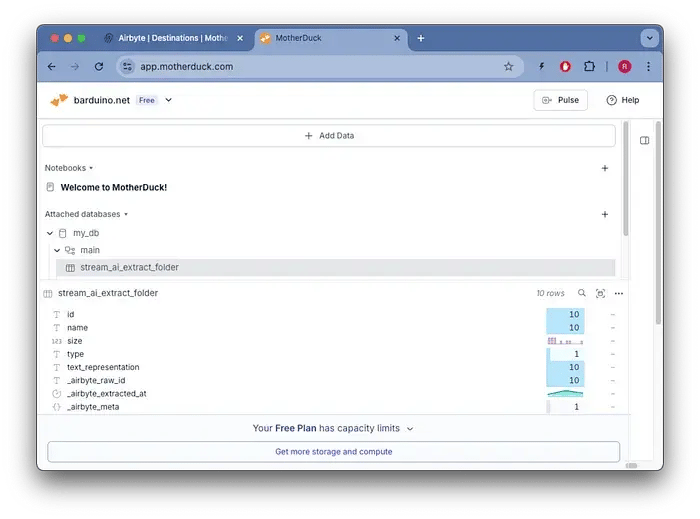Click the id distinct count bar
This screenshot has width=700, height=519.
565,314
